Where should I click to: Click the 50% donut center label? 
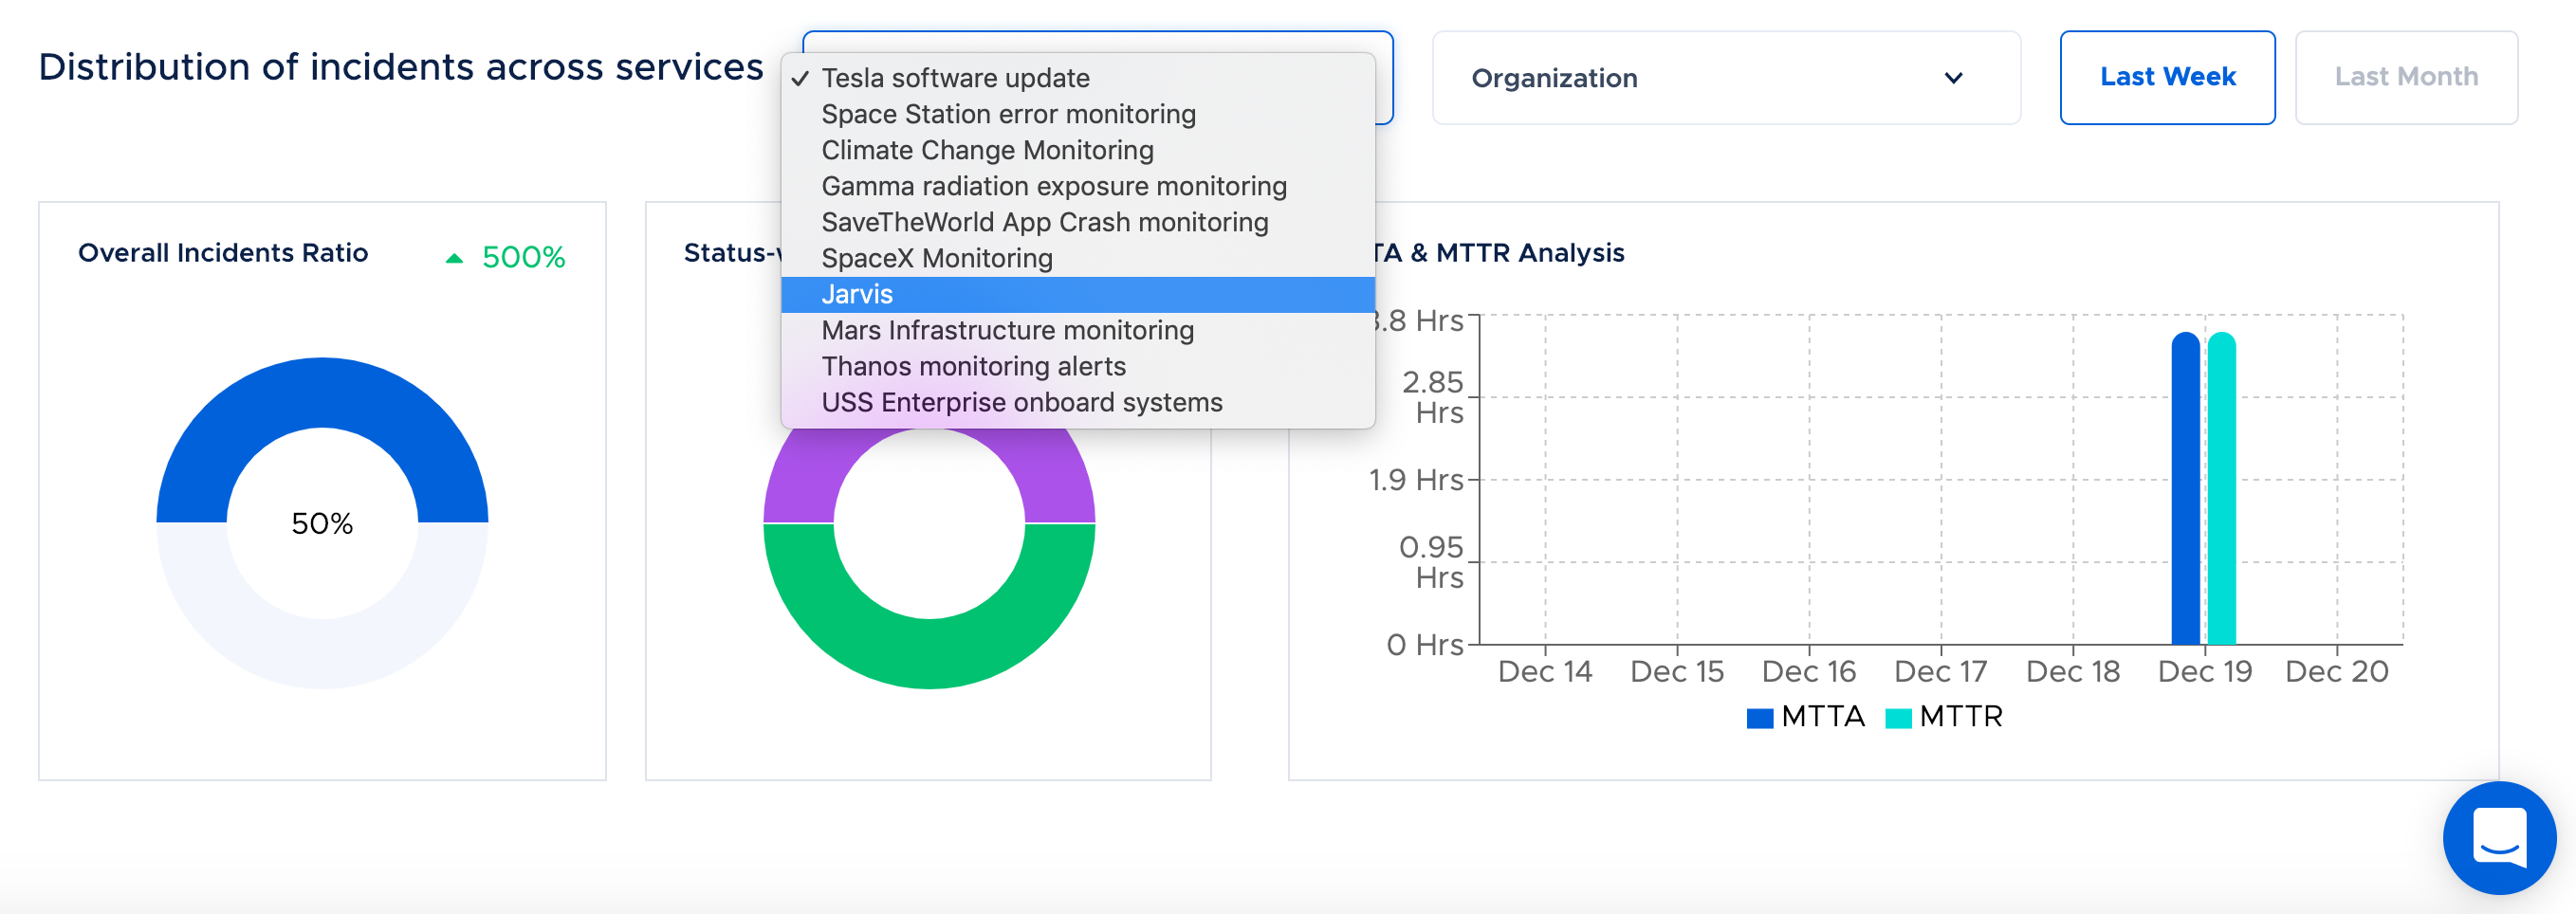(x=322, y=523)
